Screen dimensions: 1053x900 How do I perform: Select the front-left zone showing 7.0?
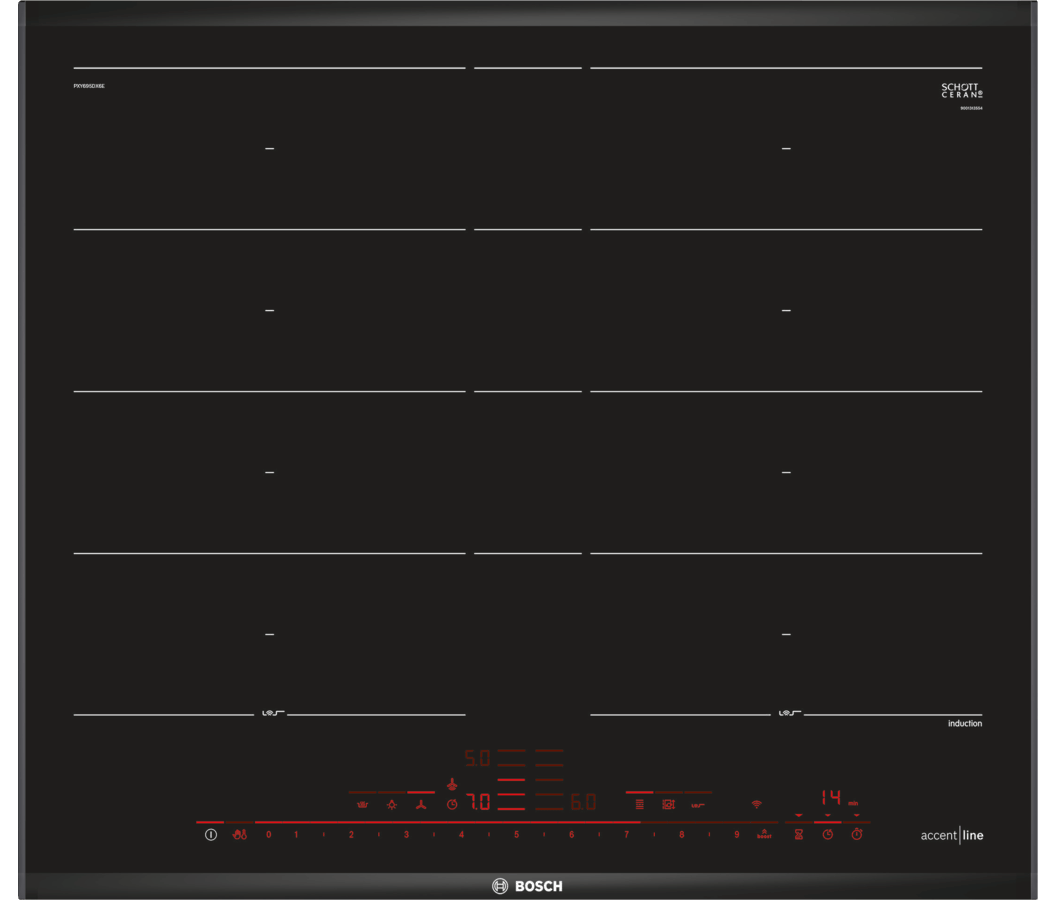478,802
